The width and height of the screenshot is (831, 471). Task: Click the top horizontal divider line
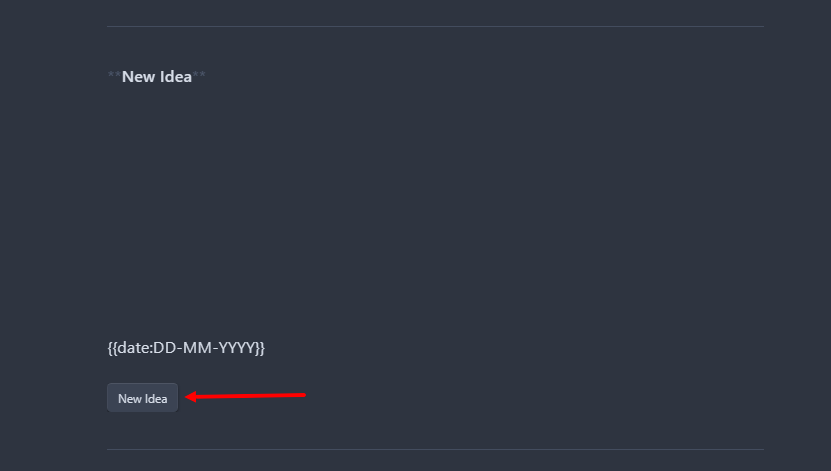click(x=435, y=26)
